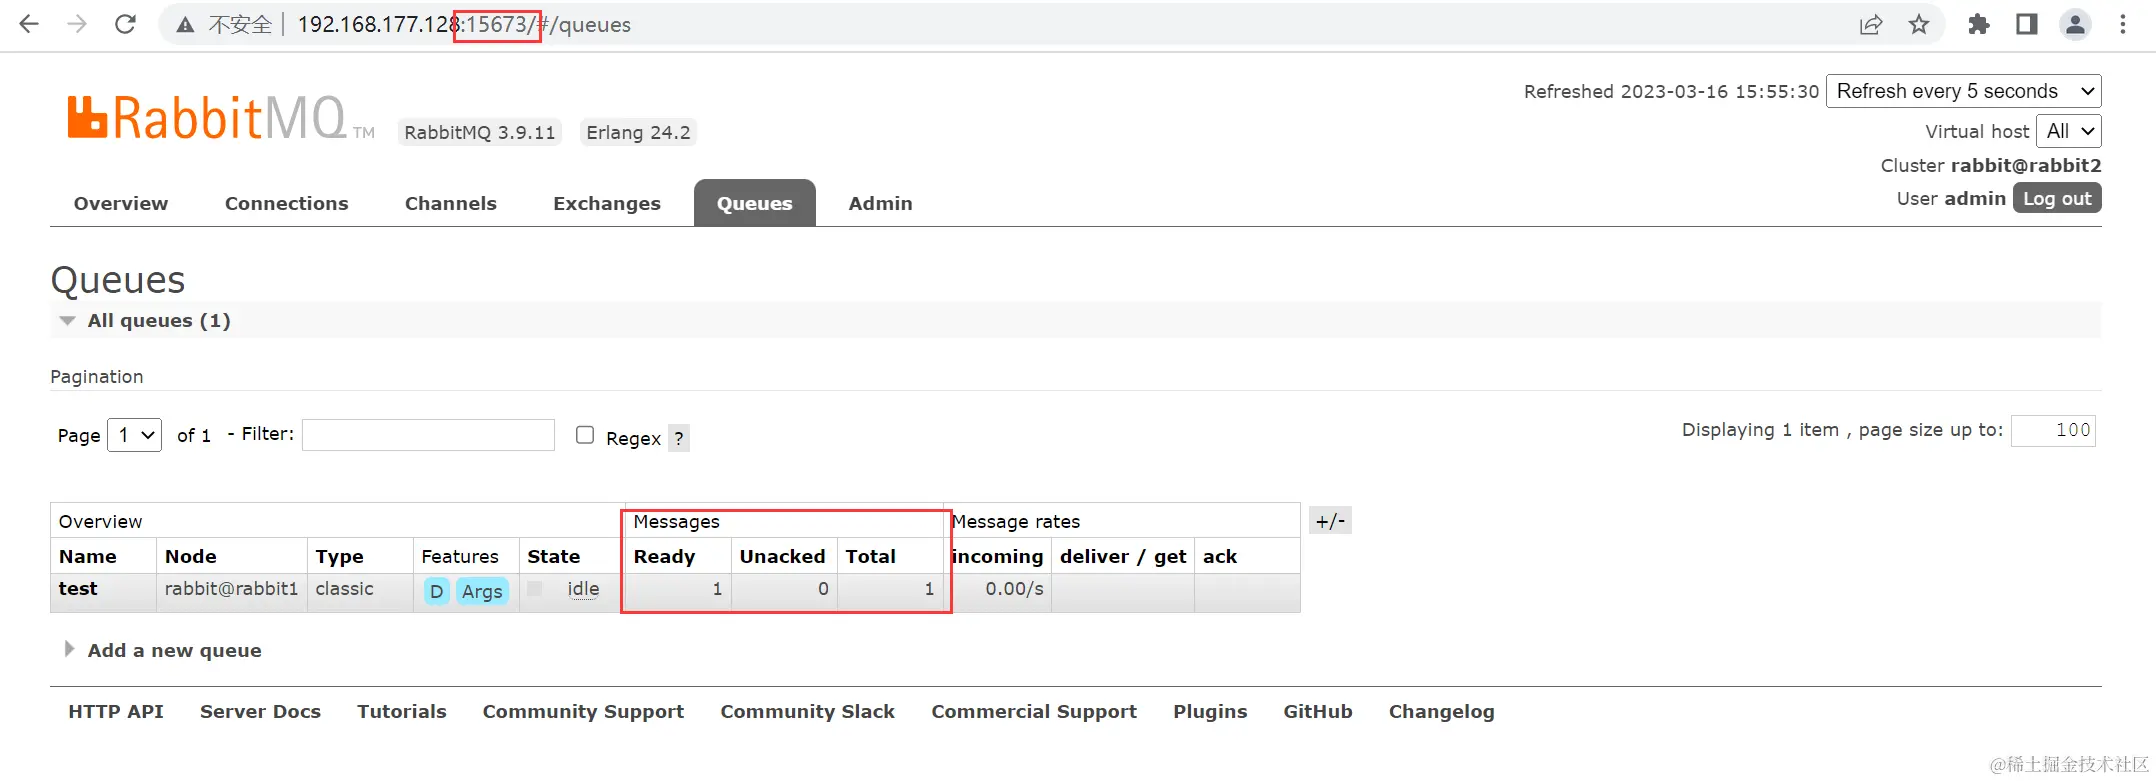Click the RabbitMQ 3.9.11 version badge
The image size is (2156, 781).
480,132
